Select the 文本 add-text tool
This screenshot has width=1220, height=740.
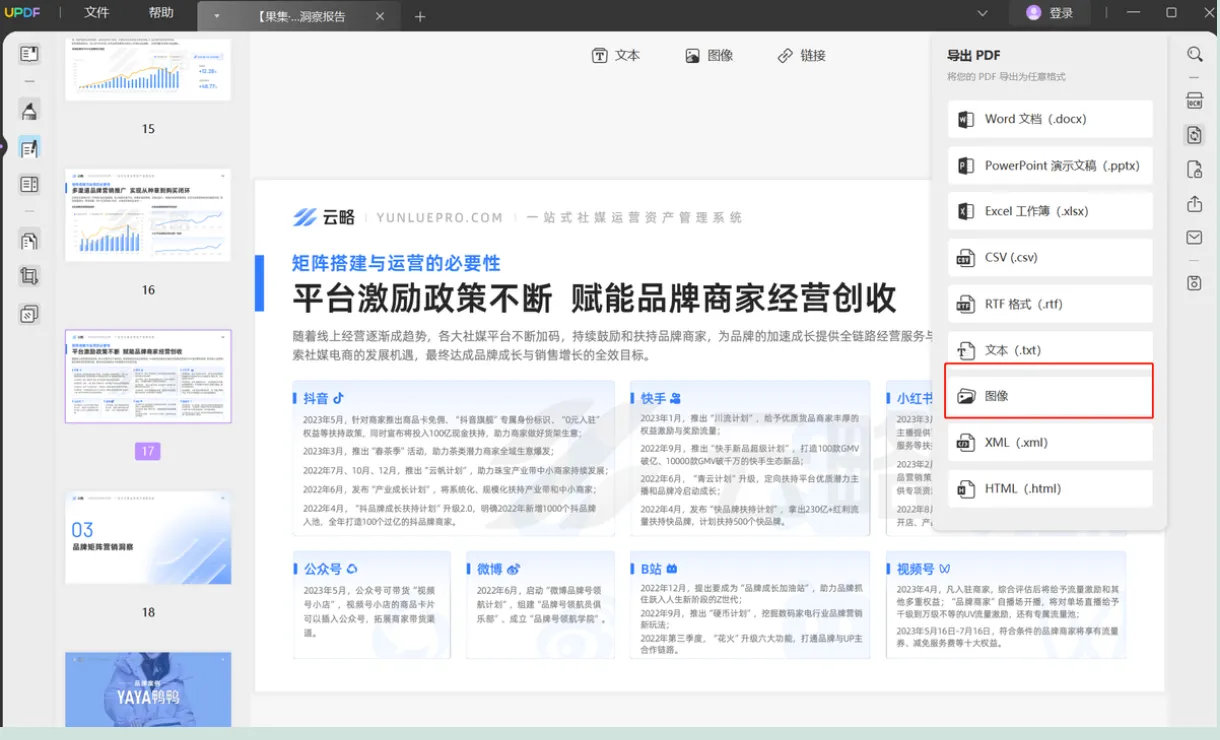point(616,56)
